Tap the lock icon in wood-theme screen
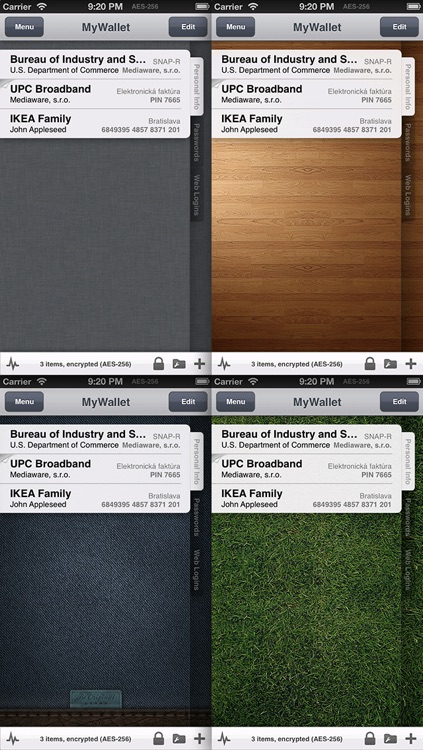The image size is (423, 750). (370, 364)
